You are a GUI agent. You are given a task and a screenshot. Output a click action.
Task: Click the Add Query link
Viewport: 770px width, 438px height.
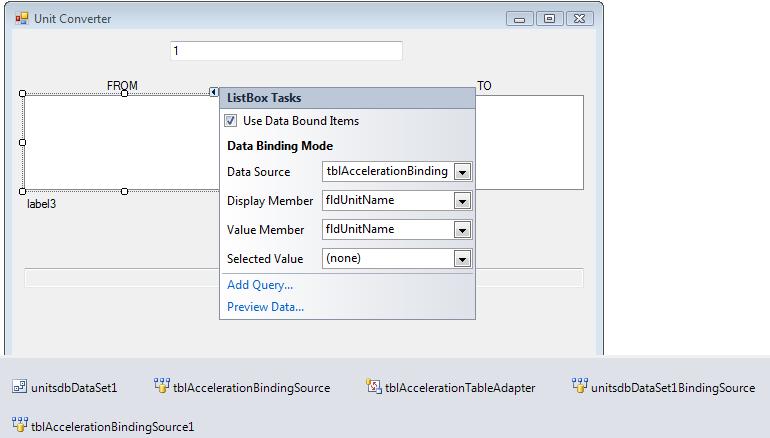(x=260, y=285)
